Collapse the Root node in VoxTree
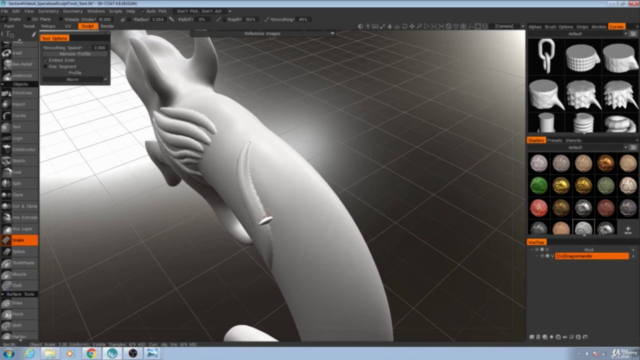Screen dimensions: 640x360 pos(532,249)
